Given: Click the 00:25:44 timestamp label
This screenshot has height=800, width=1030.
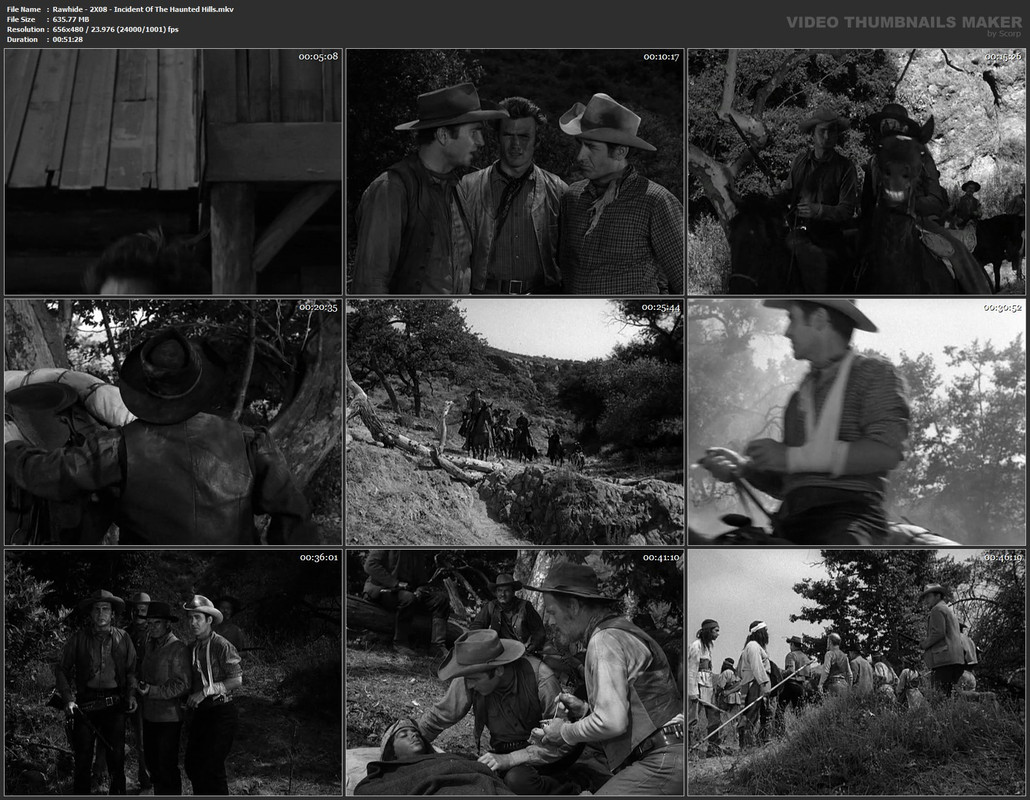Looking at the screenshot, I should [661, 307].
